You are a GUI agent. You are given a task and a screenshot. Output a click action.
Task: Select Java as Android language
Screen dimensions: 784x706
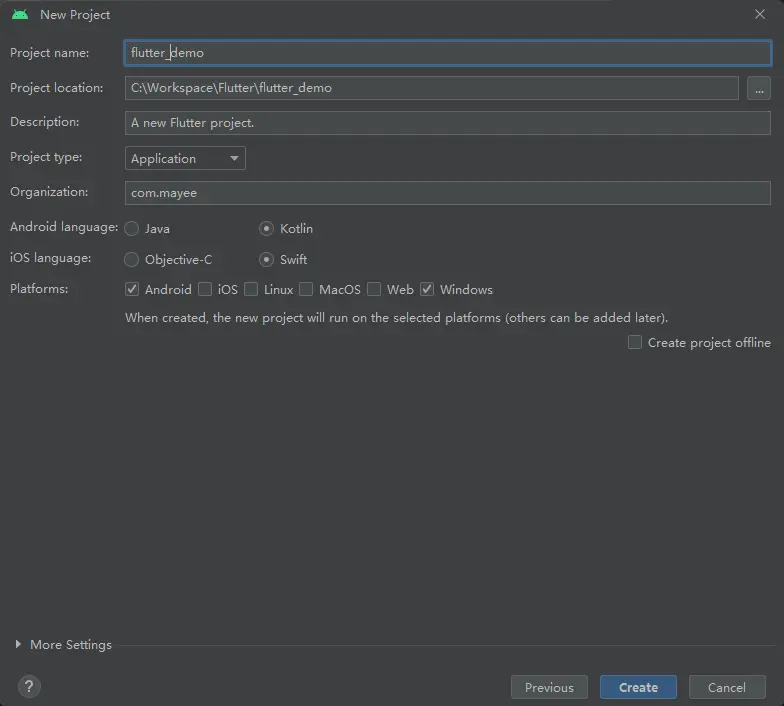132,229
